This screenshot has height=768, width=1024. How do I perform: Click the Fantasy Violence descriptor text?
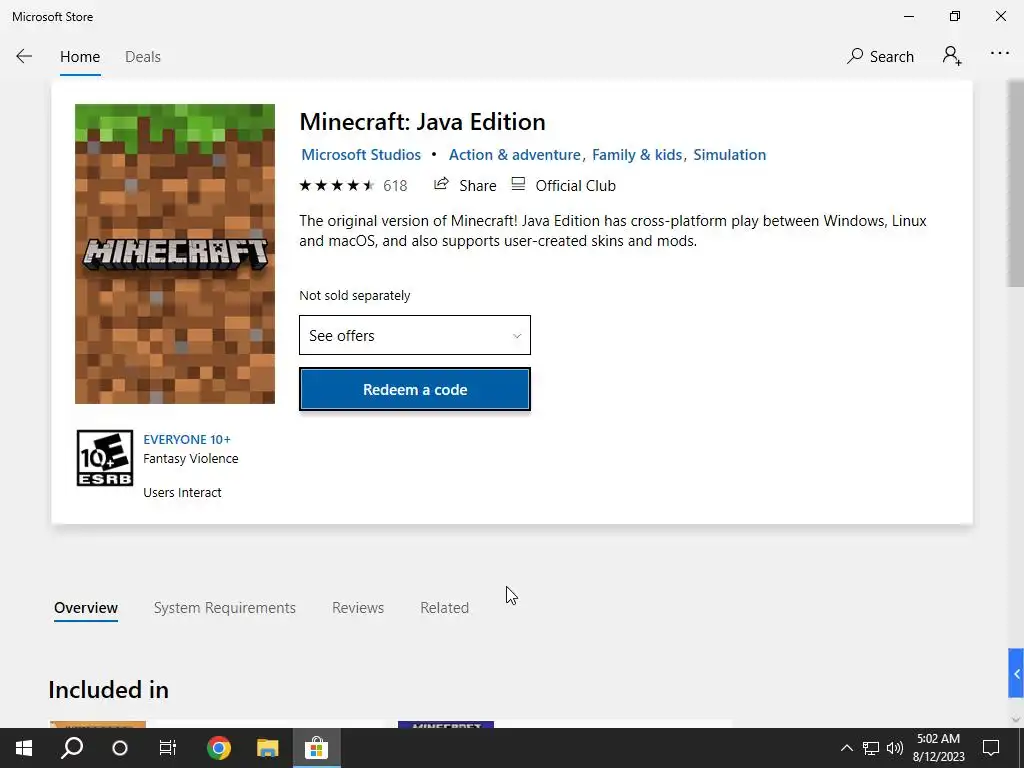191,459
